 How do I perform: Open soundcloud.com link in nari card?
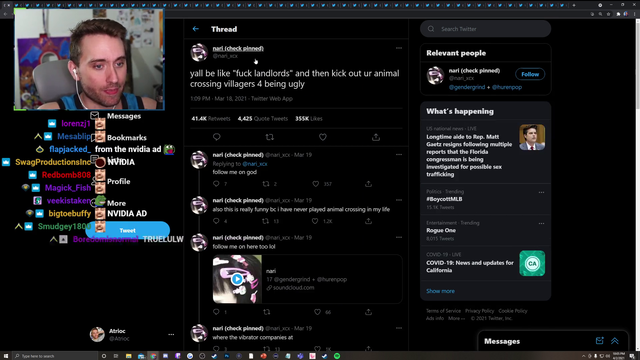pyautogui.click(x=293, y=288)
